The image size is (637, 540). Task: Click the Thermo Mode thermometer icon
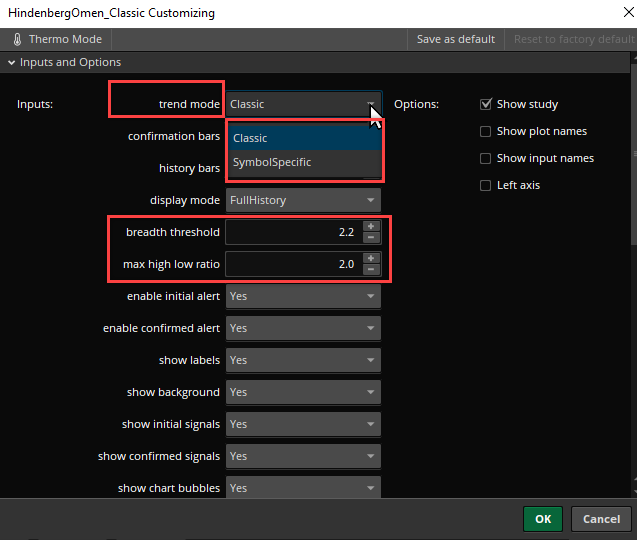click(x=17, y=39)
